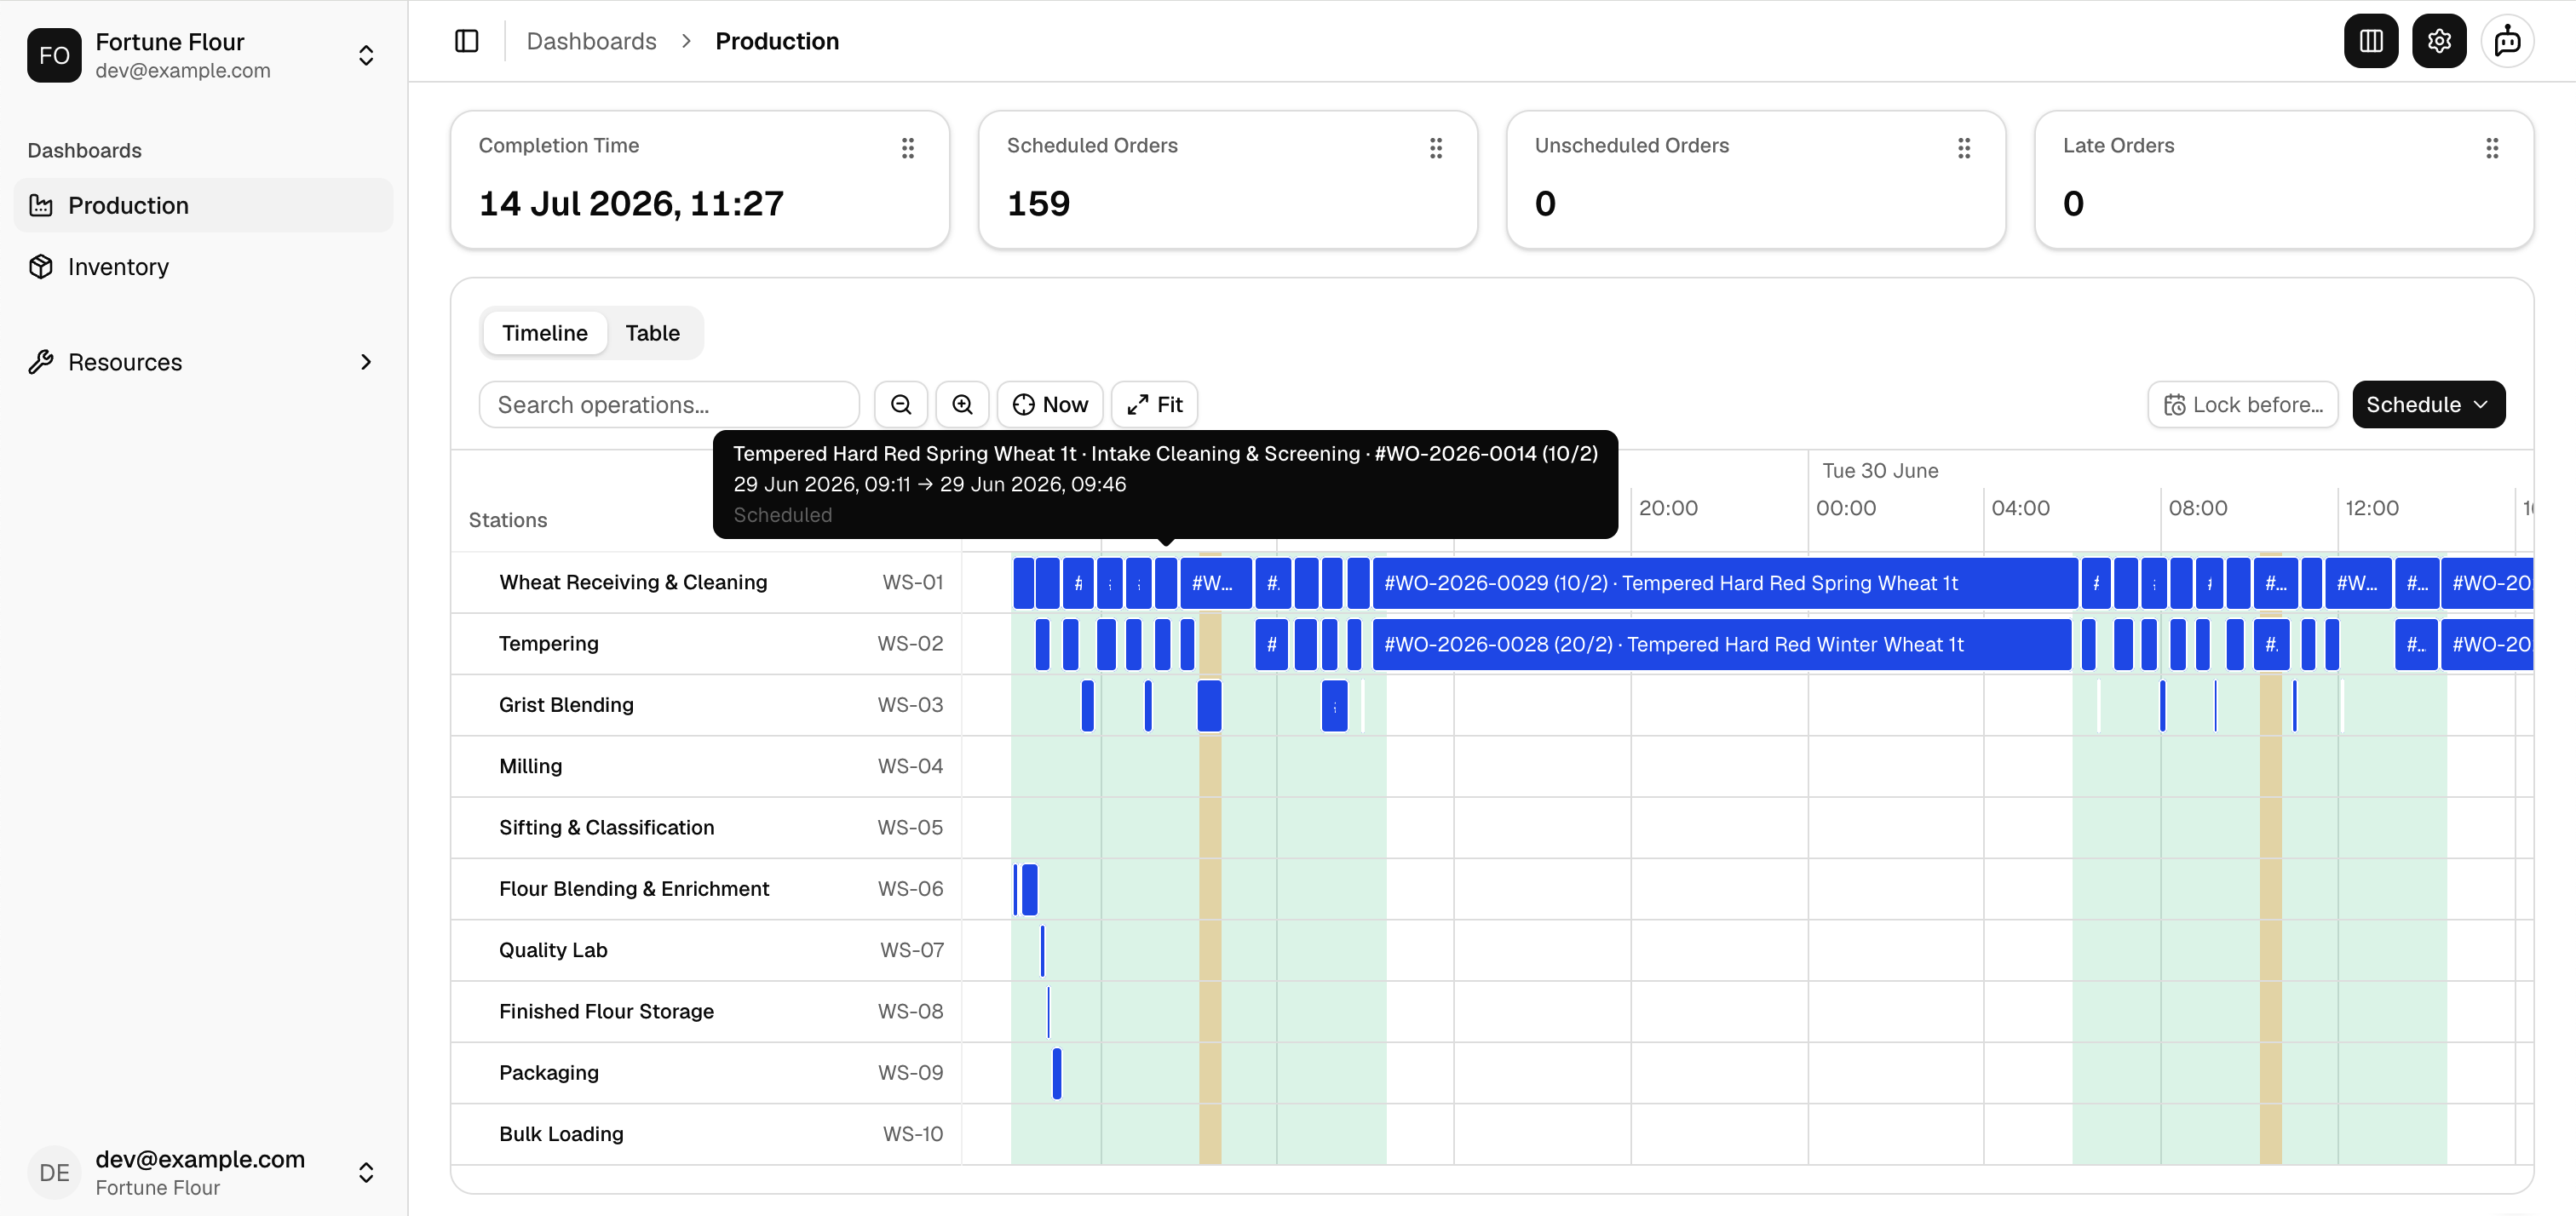Viewport: 2576px width, 1216px height.
Task: Click the Inventory box icon in sidebar
Action: (41, 267)
